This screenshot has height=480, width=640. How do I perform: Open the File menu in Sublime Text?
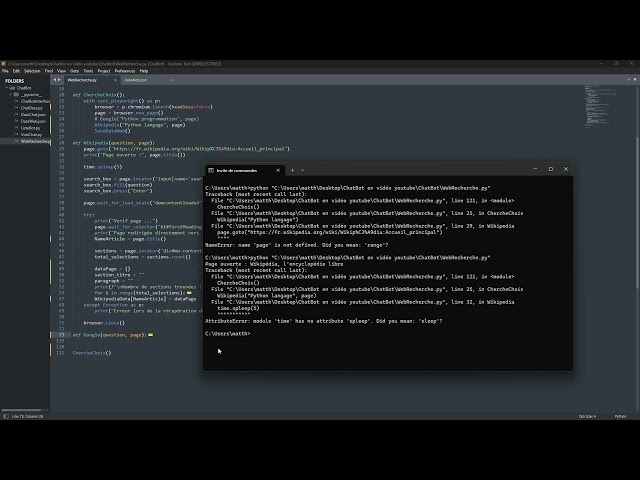[x=5, y=71]
